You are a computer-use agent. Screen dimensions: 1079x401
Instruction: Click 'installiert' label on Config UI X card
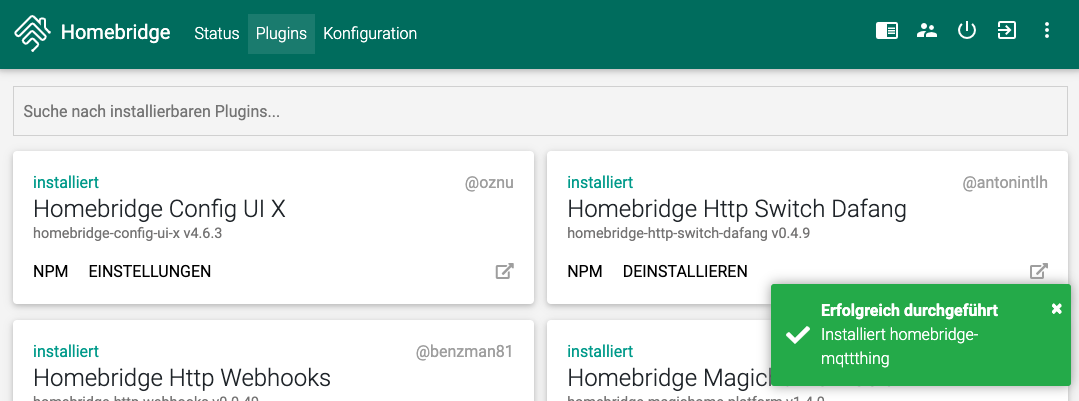coord(66,182)
